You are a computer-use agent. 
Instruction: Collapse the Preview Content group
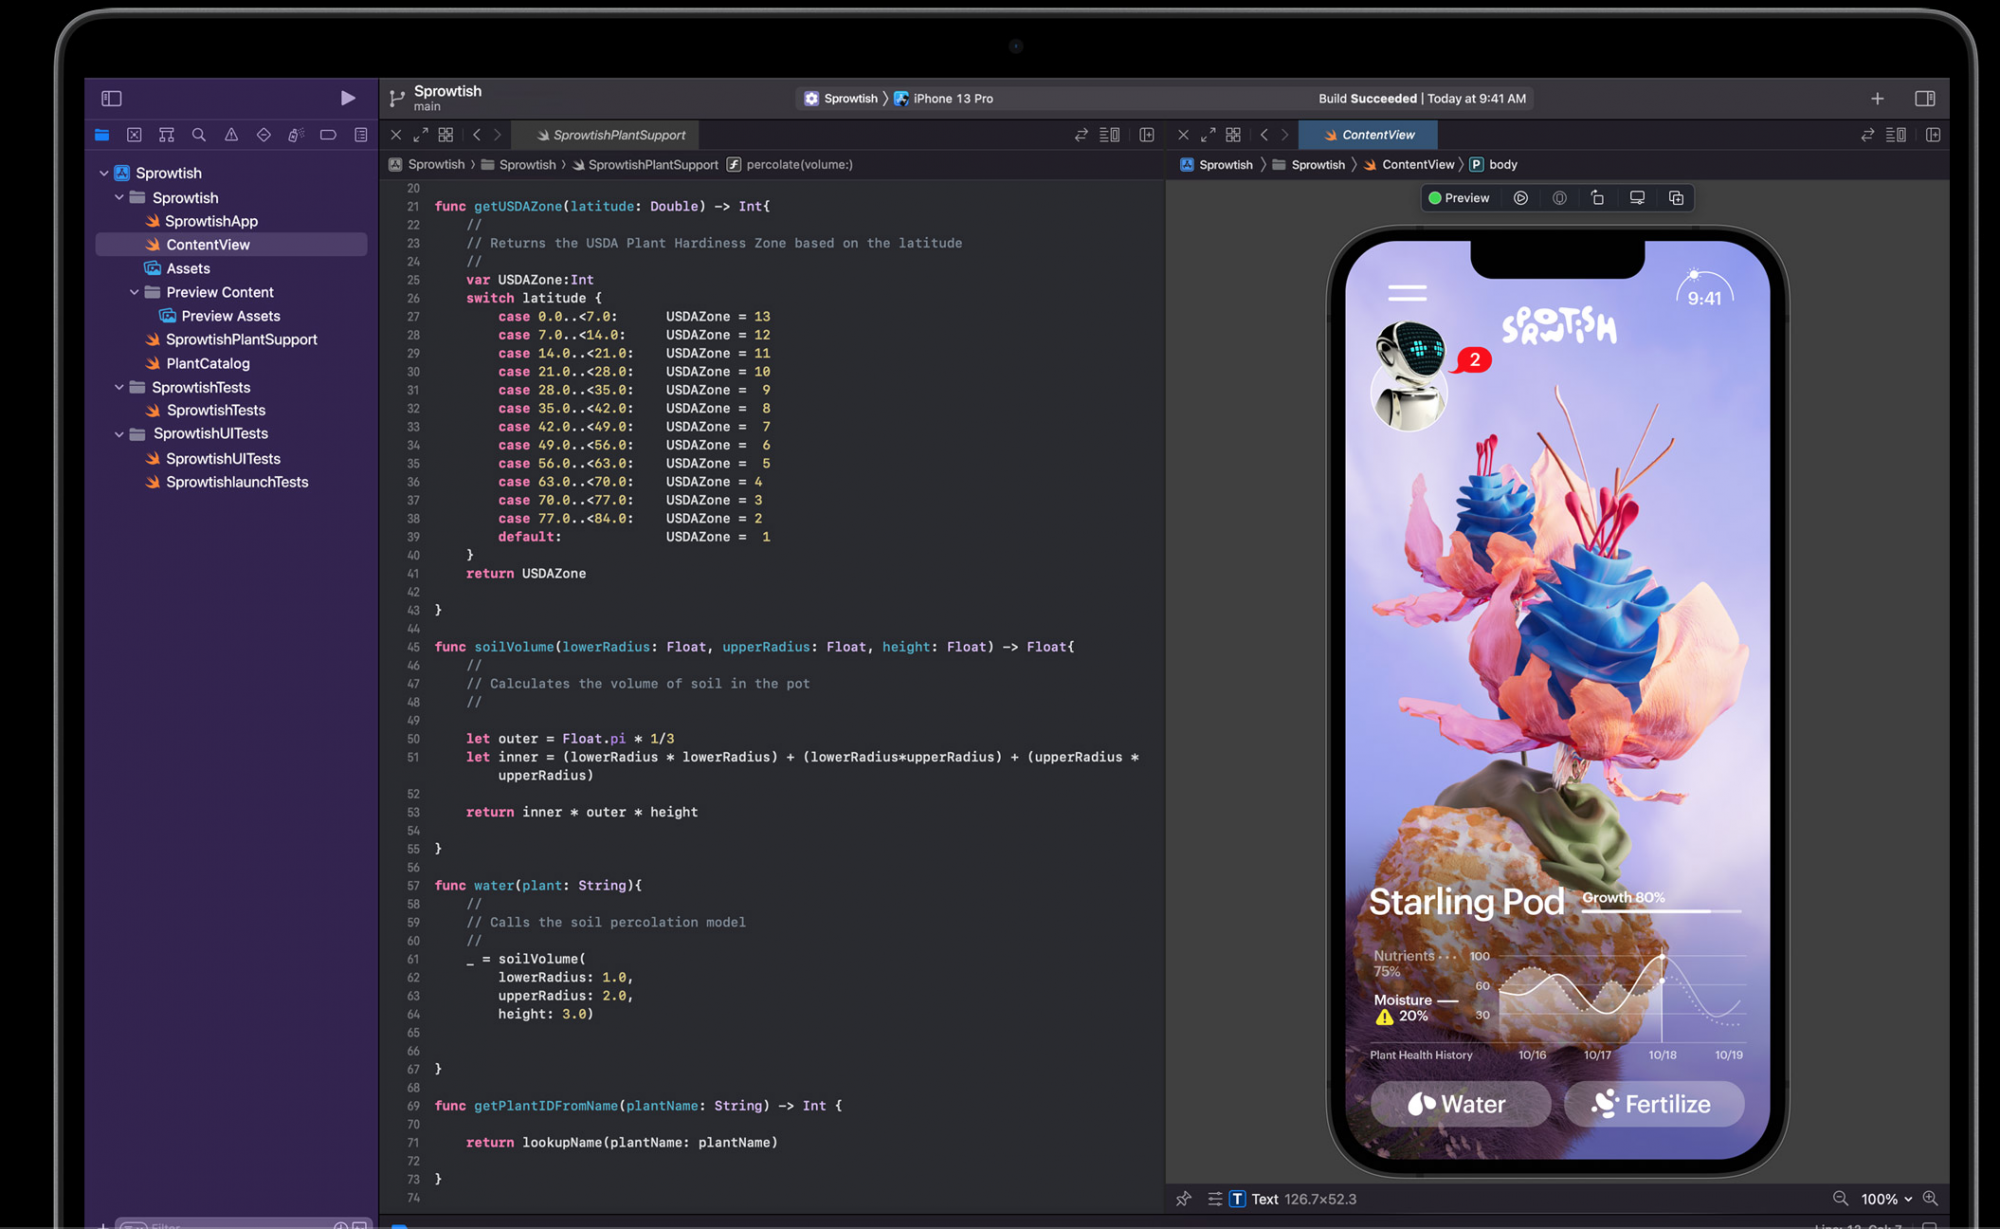click(134, 292)
